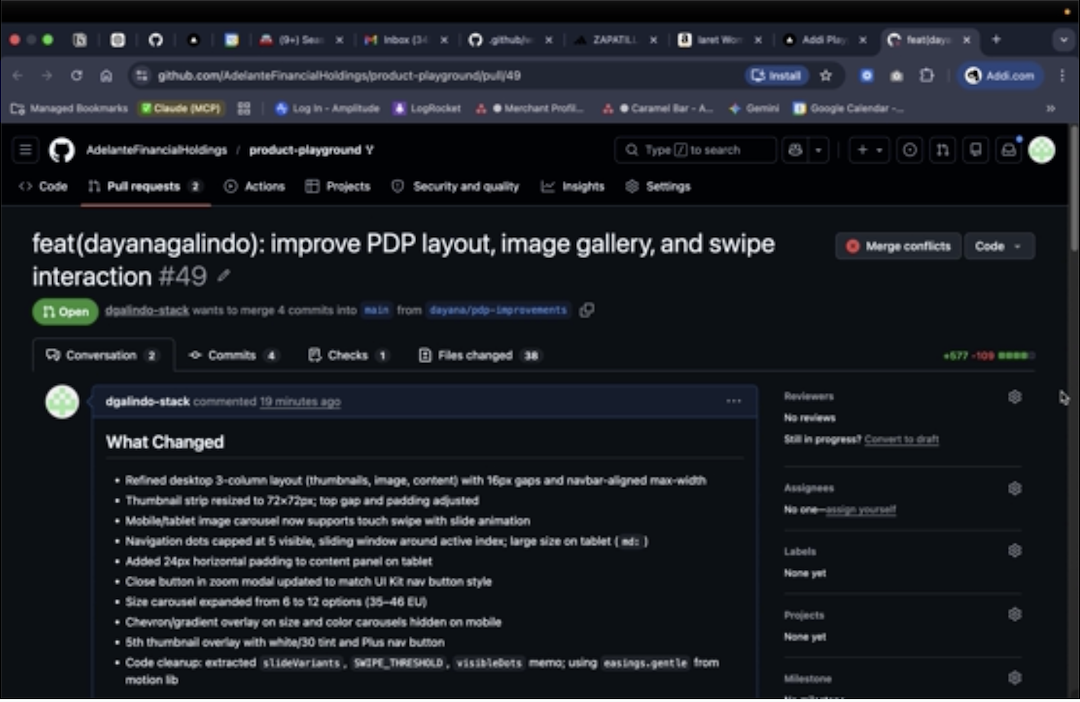Open dgalindo-stack comment author avatar
1080x702 pixels.
tap(62, 402)
